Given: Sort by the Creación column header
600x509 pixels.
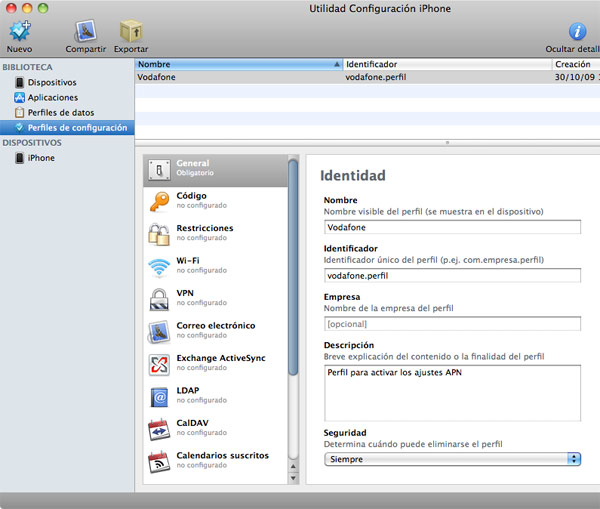Looking at the screenshot, I should point(576,64).
